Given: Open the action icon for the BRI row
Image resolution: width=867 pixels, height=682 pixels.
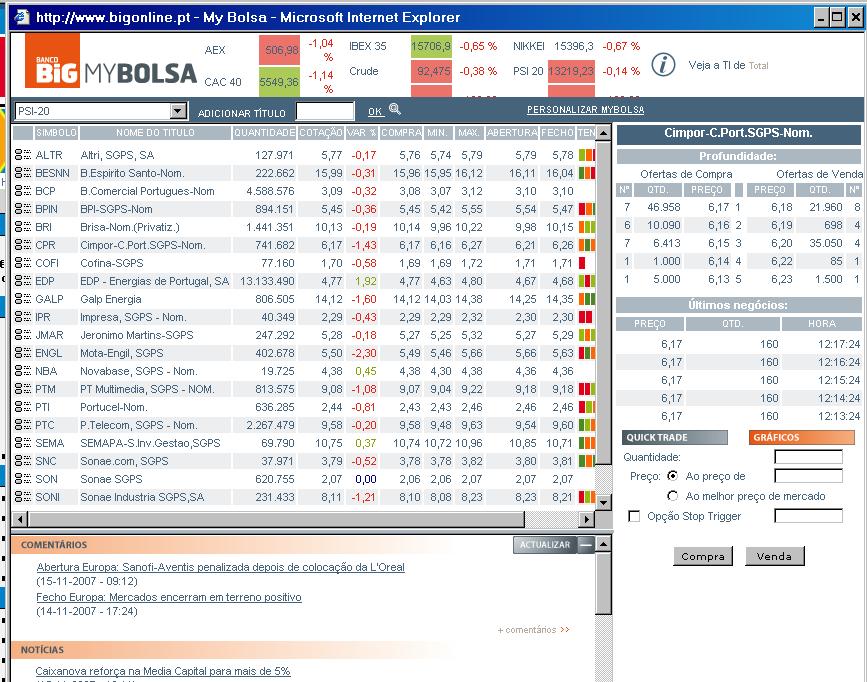Looking at the screenshot, I should click(23, 226).
